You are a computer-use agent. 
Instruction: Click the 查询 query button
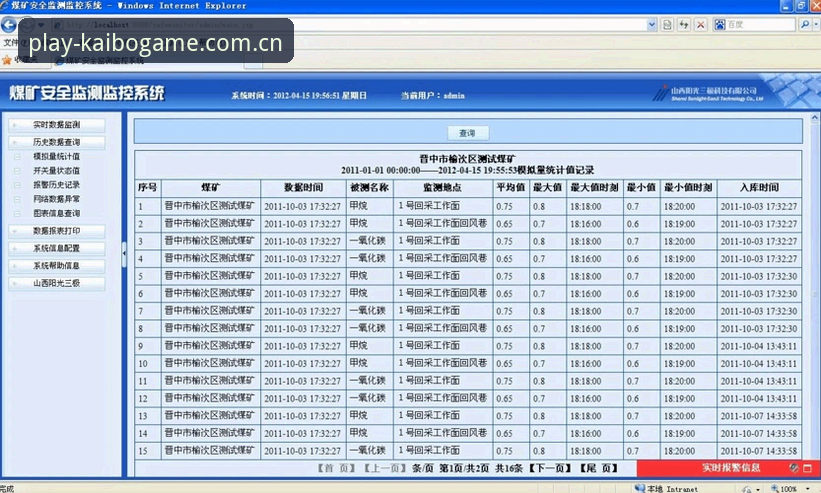468,133
